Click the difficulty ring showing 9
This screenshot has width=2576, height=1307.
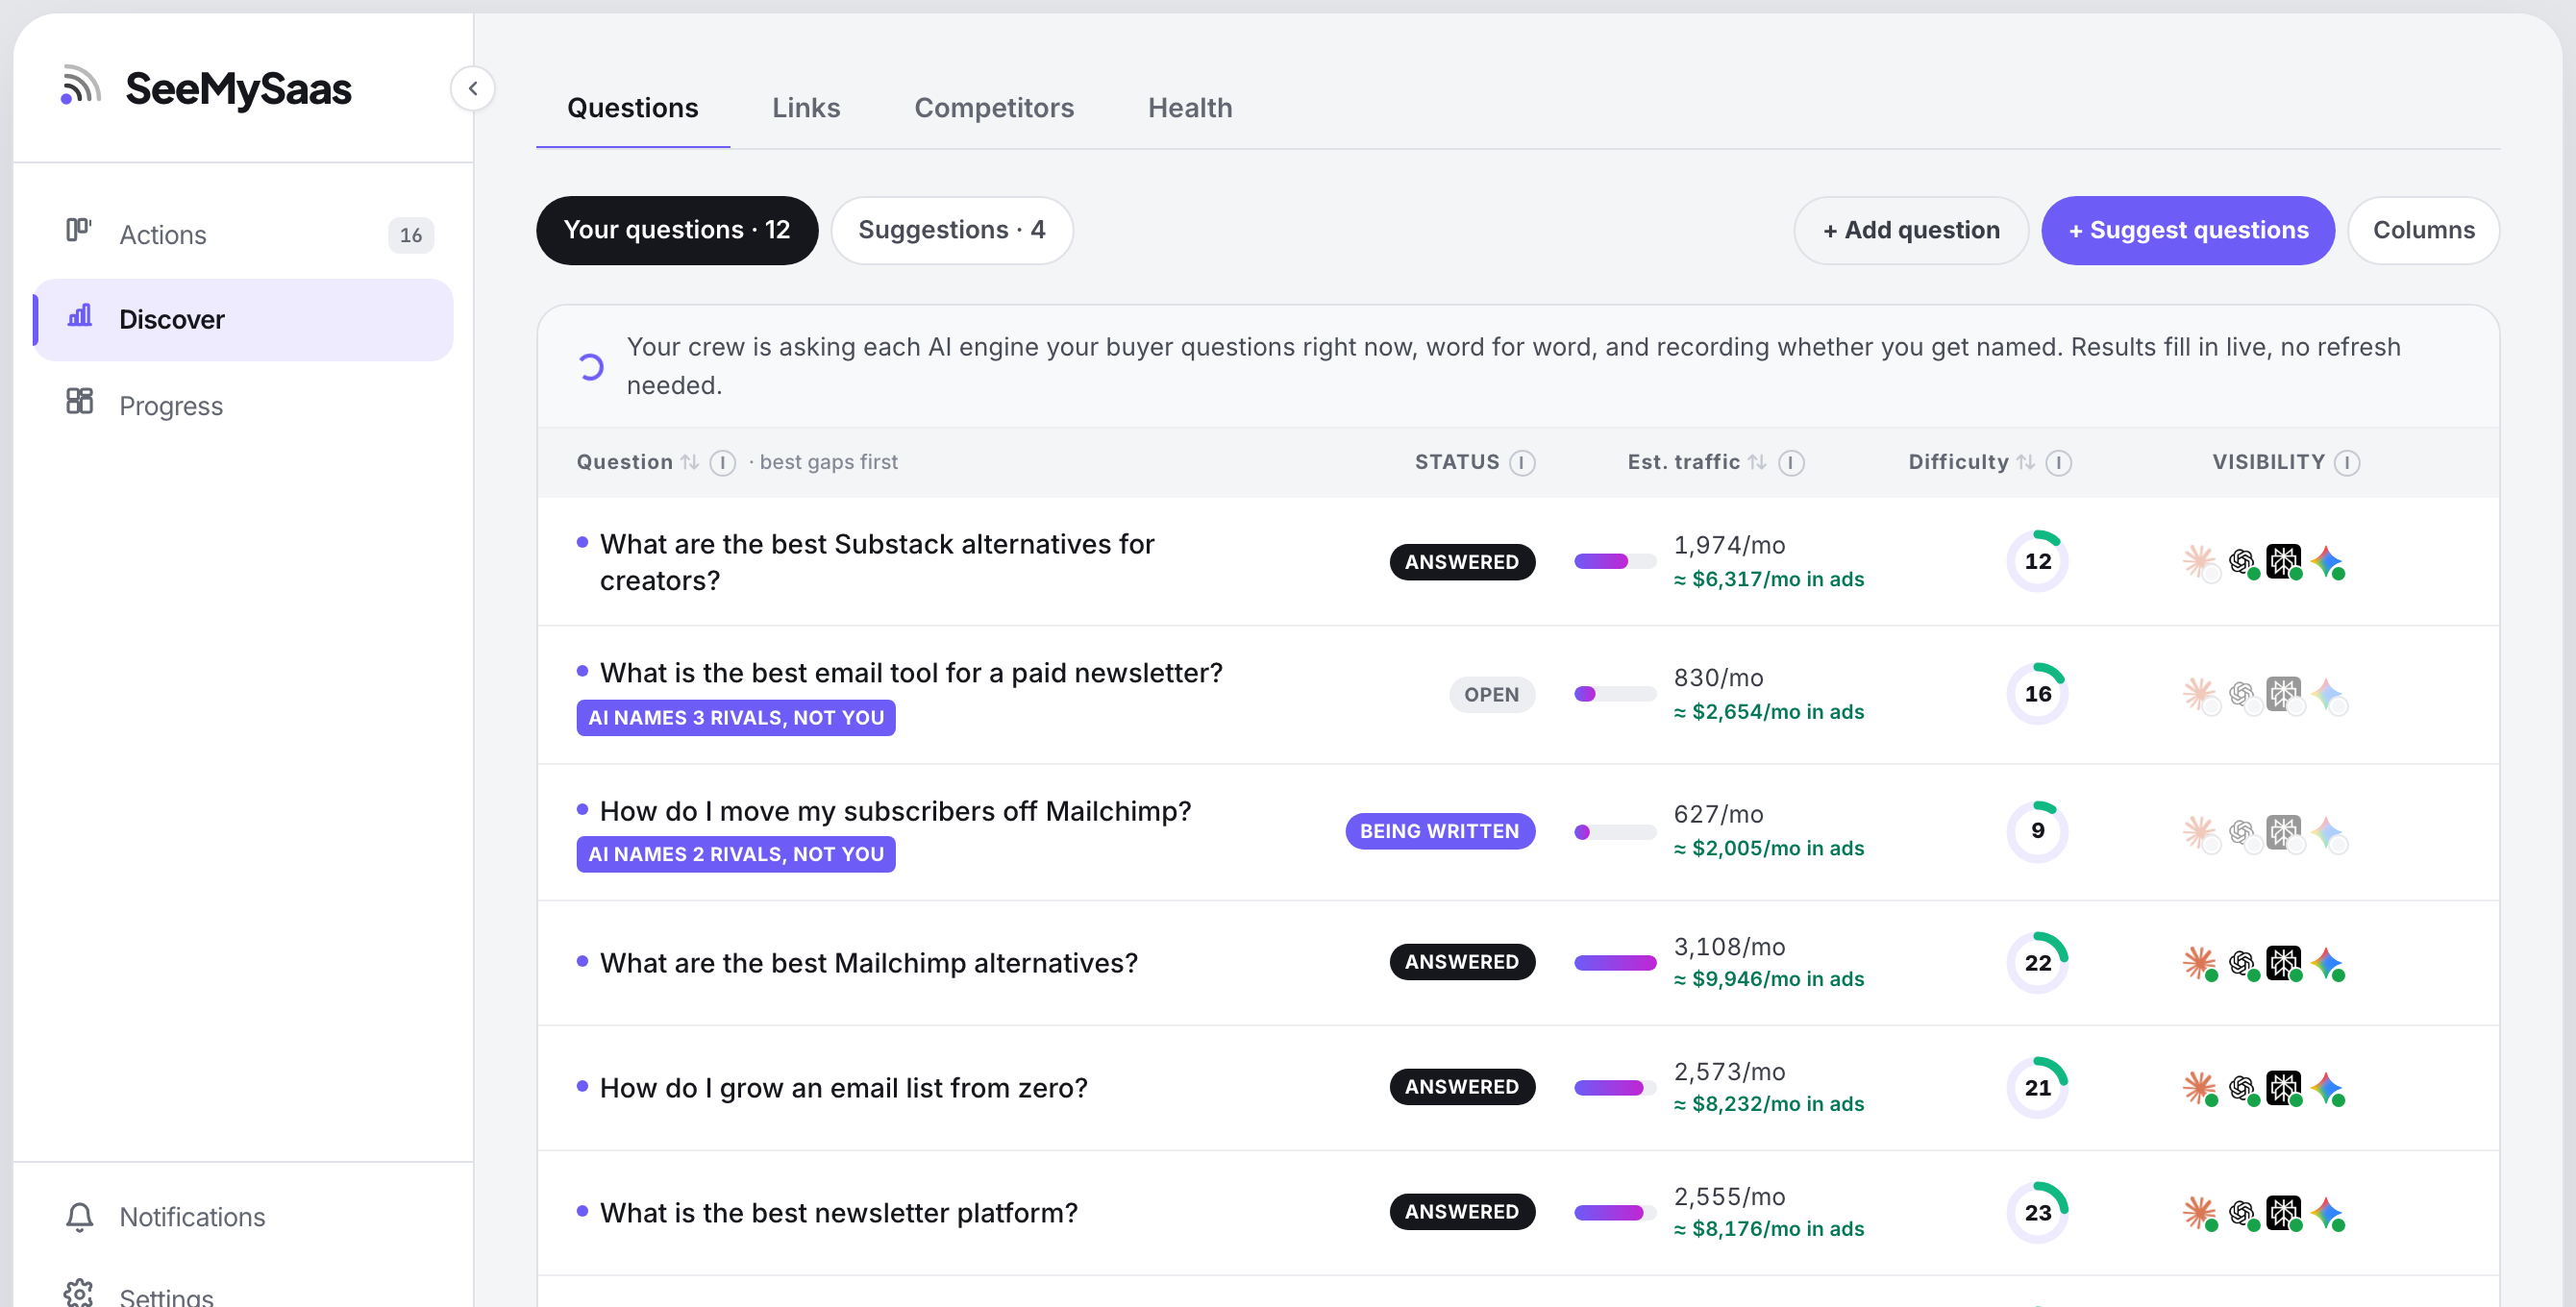coord(2037,831)
